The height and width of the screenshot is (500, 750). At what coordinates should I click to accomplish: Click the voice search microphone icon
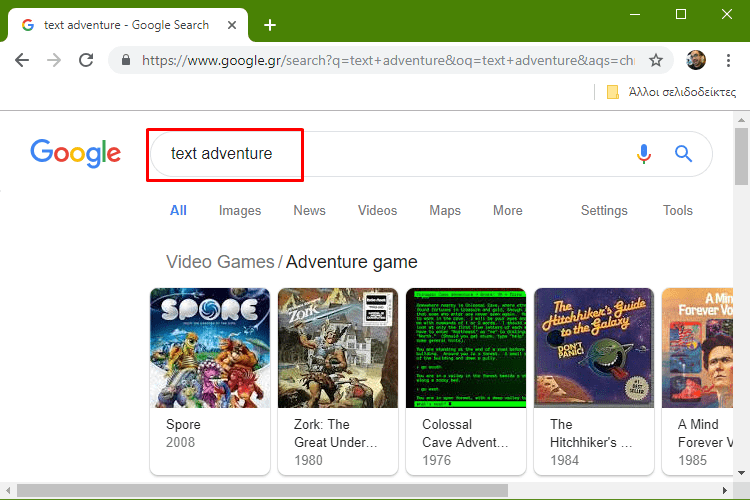[x=644, y=154]
